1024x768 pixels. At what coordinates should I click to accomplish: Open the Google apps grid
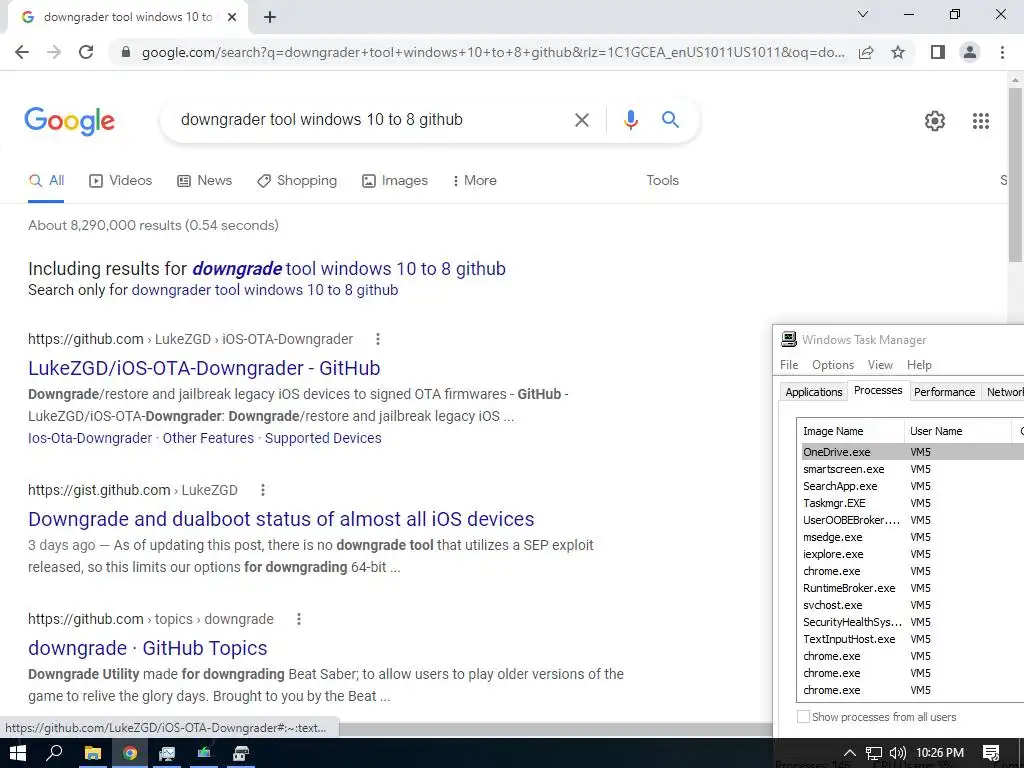point(981,121)
